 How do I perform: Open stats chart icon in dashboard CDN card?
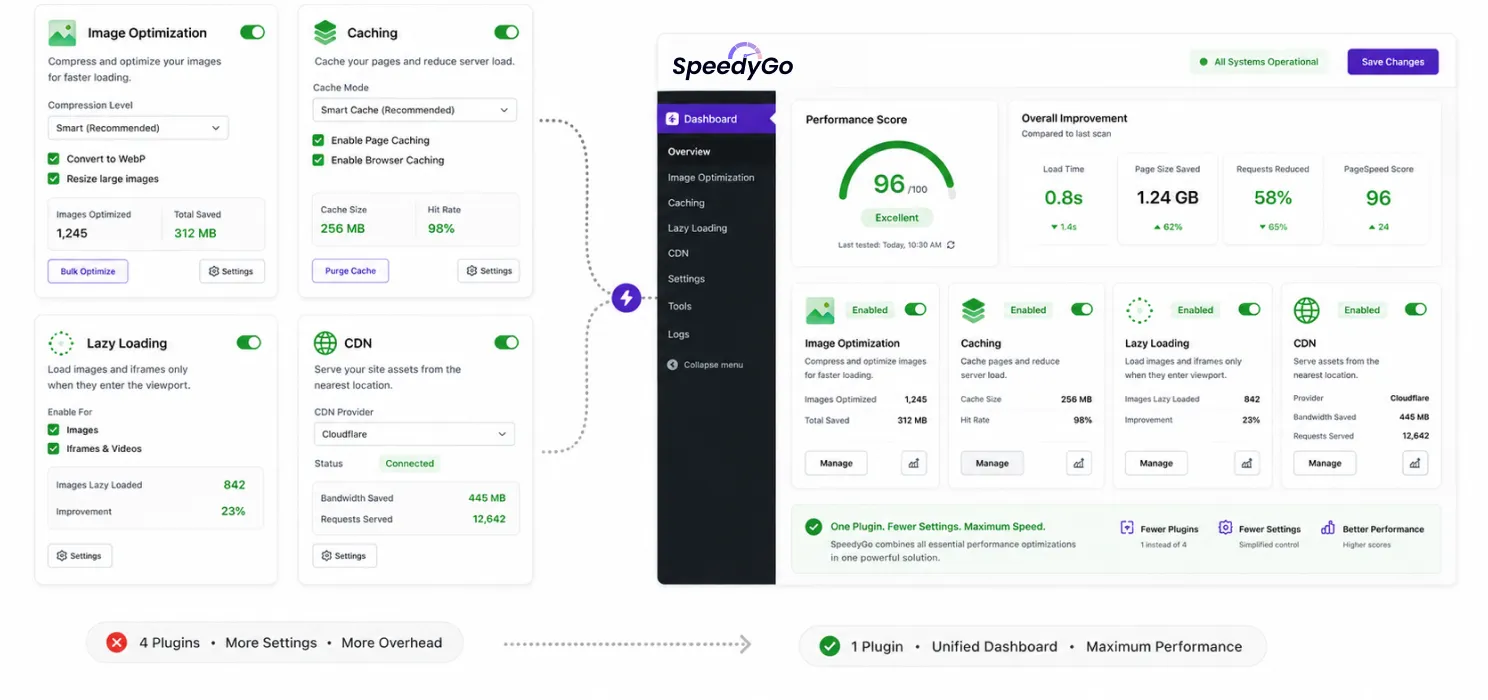coord(1414,463)
